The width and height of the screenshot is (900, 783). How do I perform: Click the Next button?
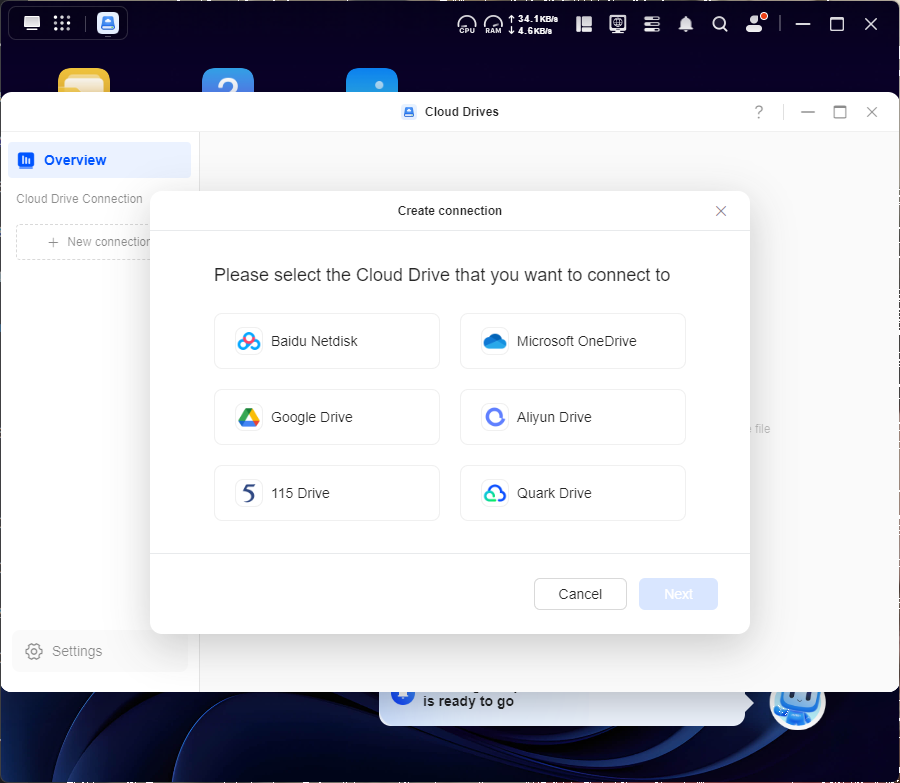pos(678,594)
